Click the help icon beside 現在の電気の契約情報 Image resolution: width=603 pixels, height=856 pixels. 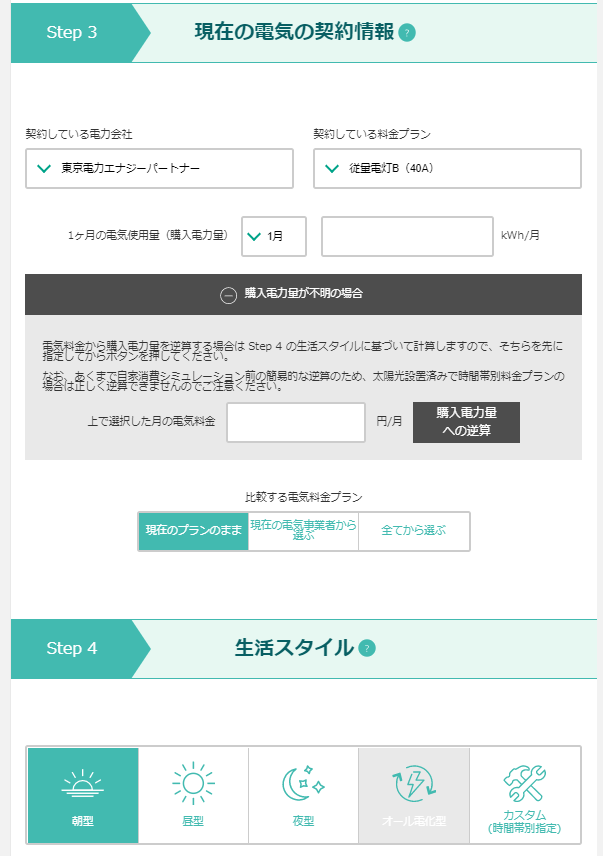[x=407, y=33]
